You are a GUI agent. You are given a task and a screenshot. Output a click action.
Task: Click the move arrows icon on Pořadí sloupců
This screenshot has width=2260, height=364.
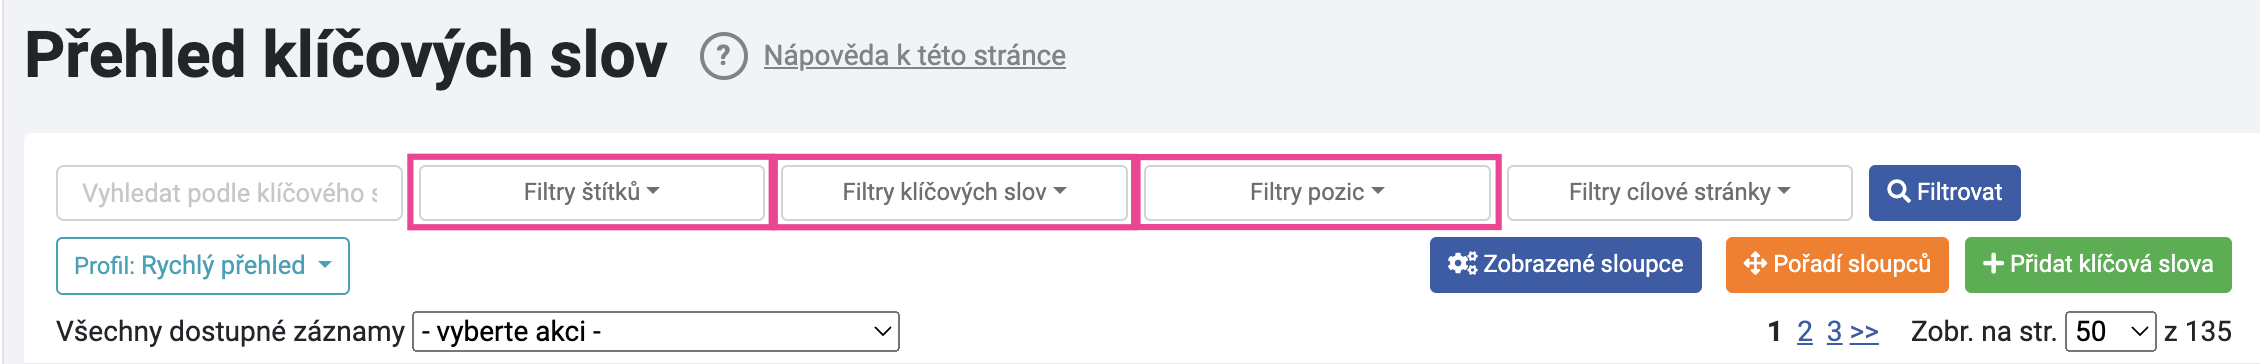[x=1755, y=264]
